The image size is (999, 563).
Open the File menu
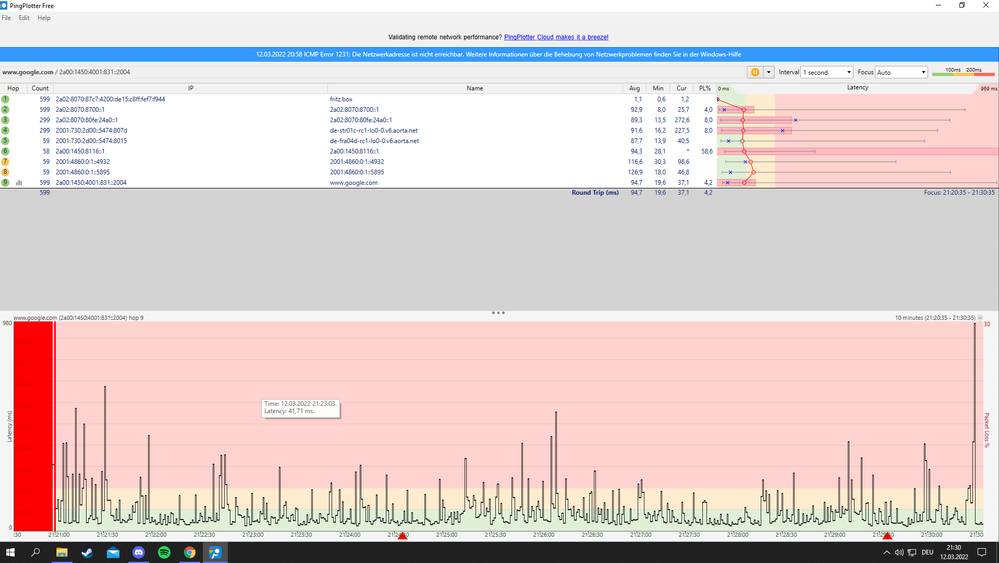pos(6,18)
